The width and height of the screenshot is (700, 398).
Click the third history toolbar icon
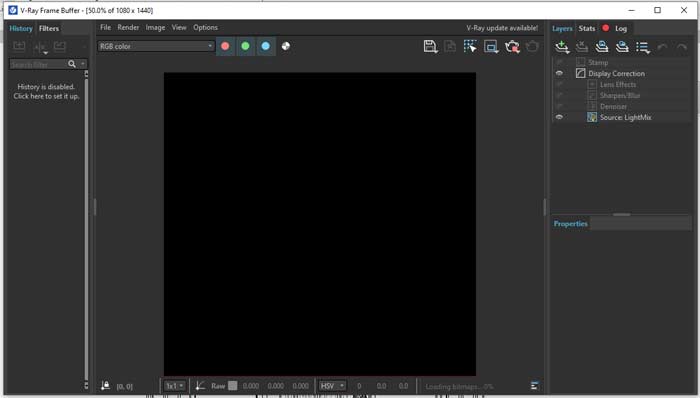[59, 46]
